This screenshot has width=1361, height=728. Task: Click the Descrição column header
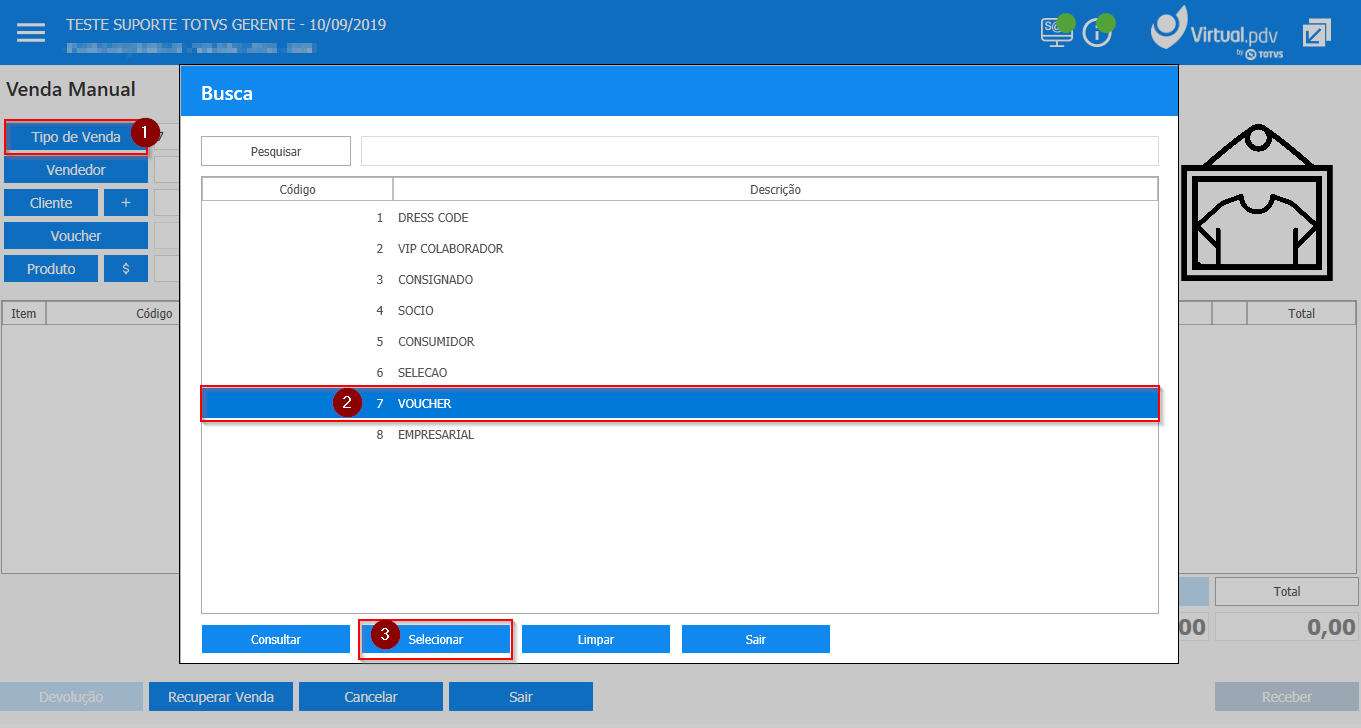tap(775, 189)
